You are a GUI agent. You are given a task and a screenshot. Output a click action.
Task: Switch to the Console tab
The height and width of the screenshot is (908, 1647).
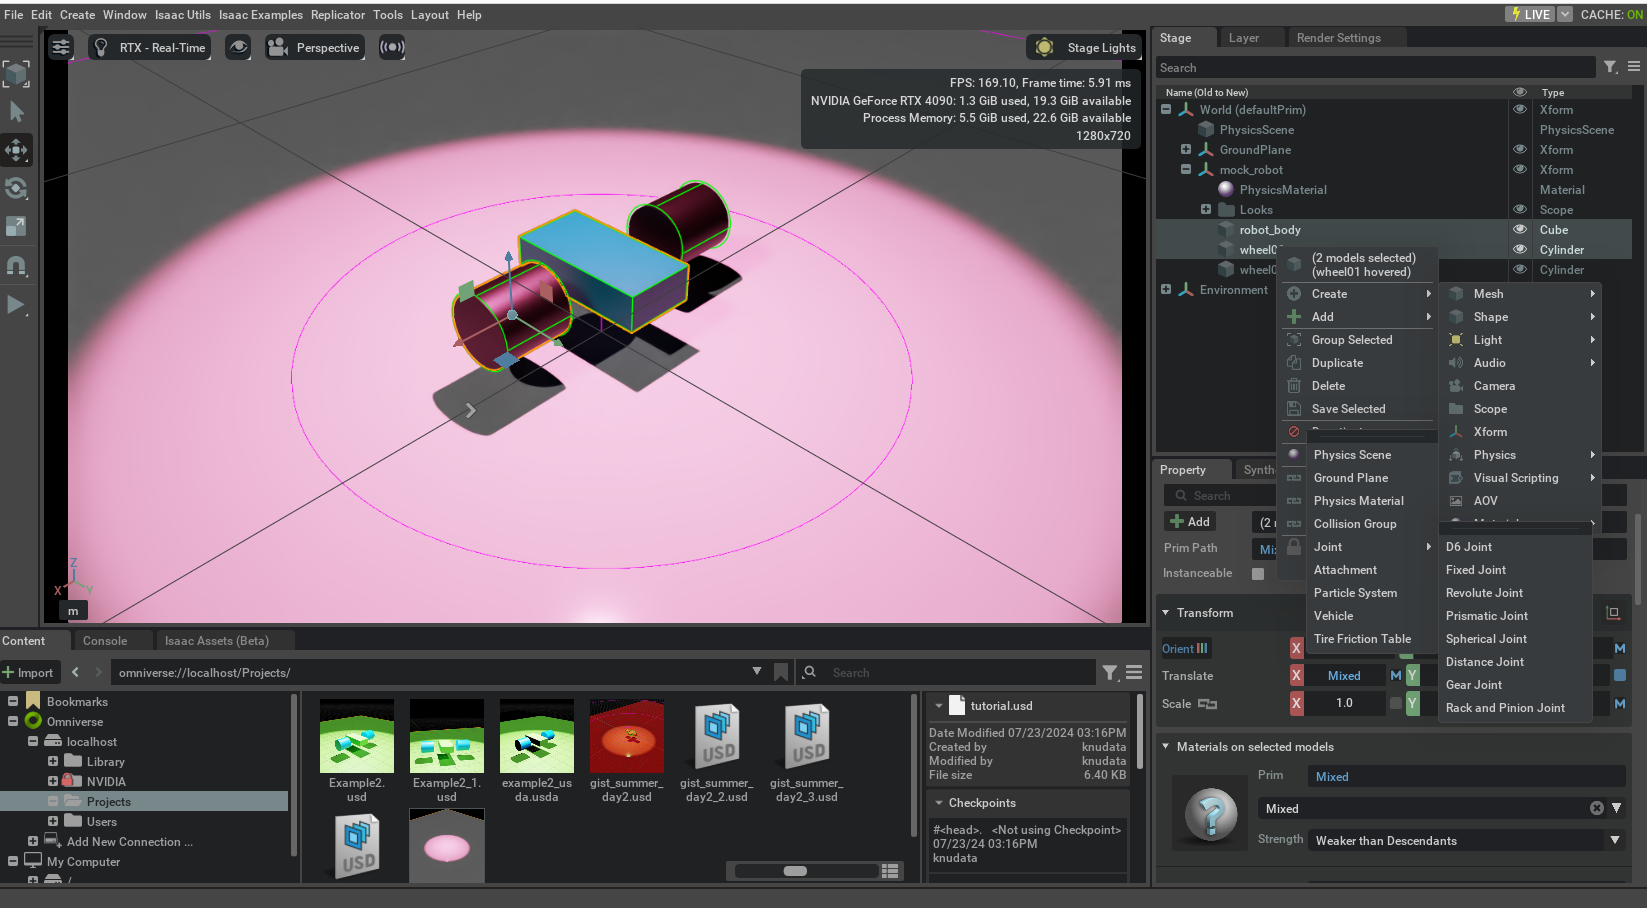pos(105,641)
